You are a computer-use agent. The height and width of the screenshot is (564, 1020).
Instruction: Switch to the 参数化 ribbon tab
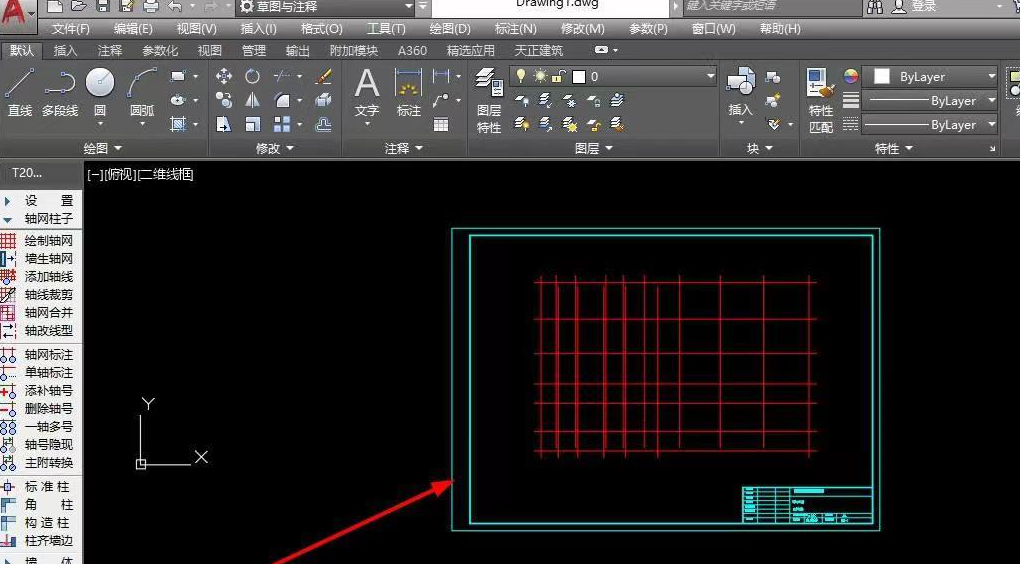pyautogui.click(x=160, y=50)
